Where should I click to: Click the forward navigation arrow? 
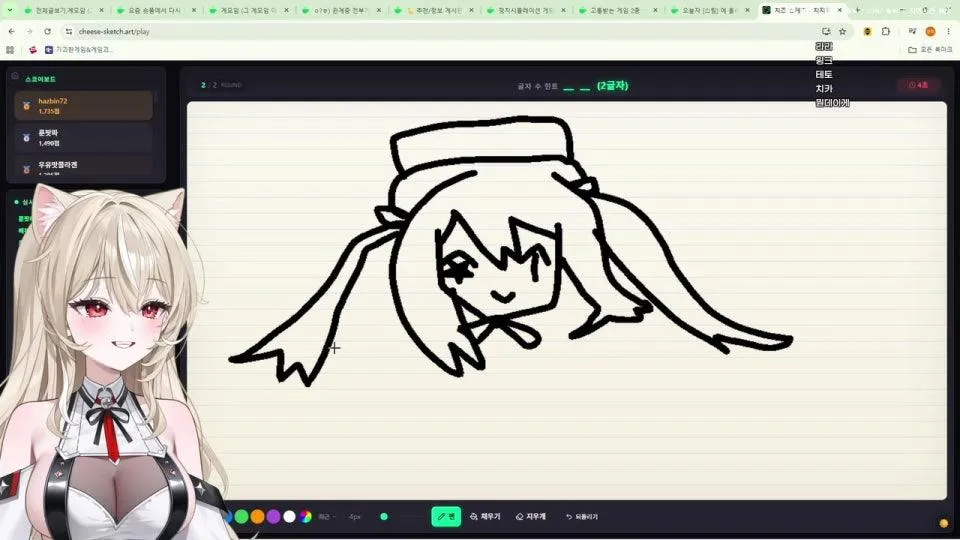point(29,31)
